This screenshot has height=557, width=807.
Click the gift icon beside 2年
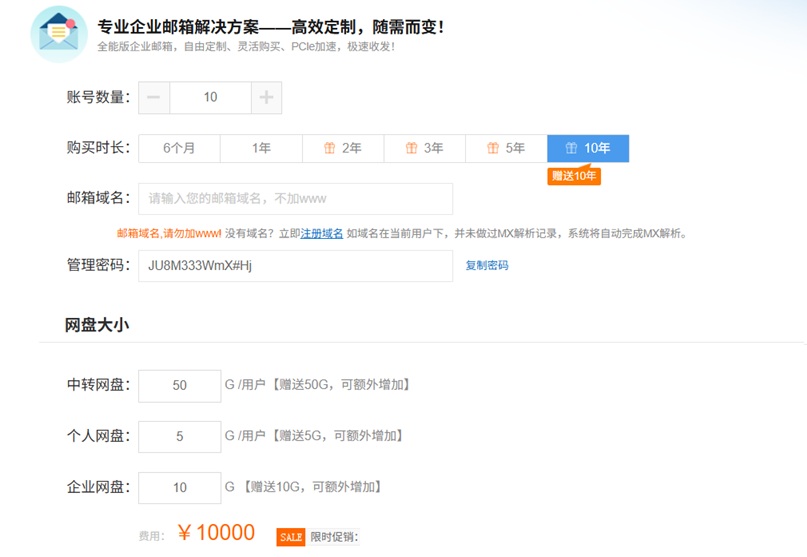pyautogui.click(x=329, y=148)
